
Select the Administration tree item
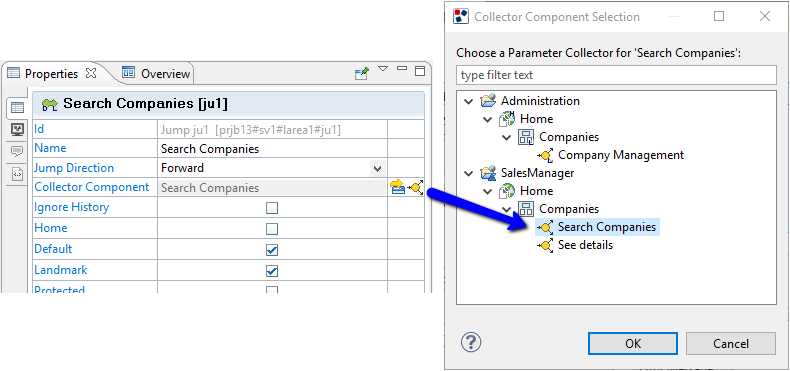coord(540,101)
